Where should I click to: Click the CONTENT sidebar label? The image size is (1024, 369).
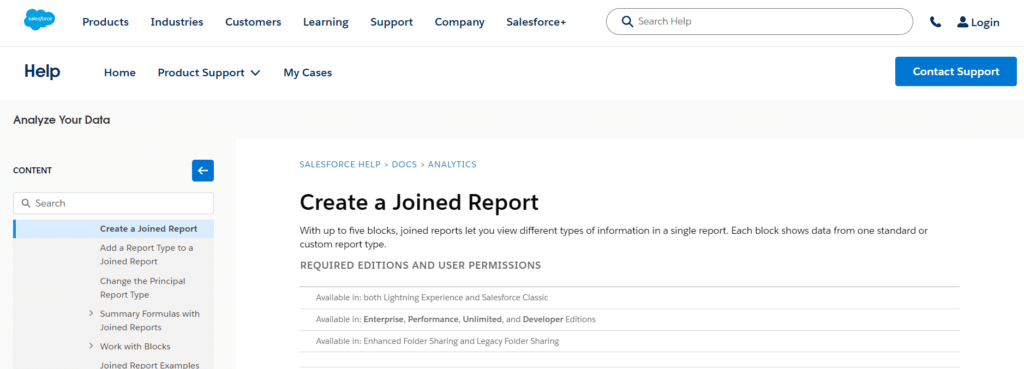pos(33,170)
